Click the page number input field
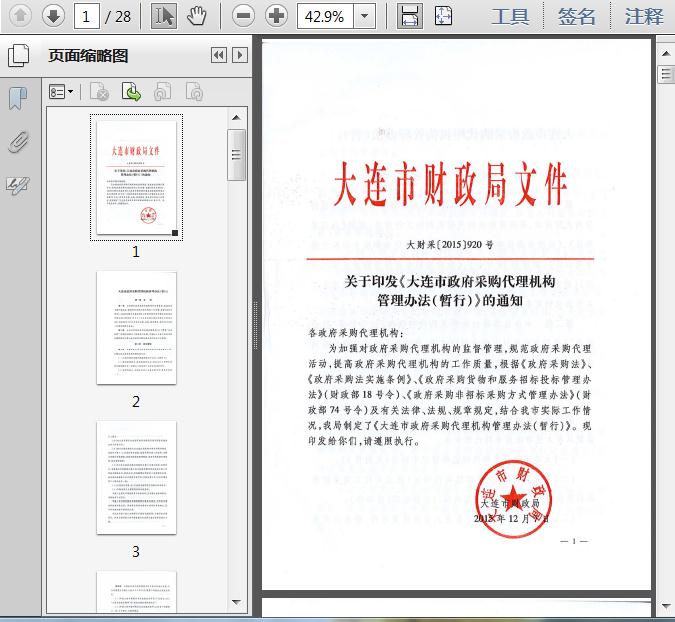675x622 pixels. [x=87, y=16]
